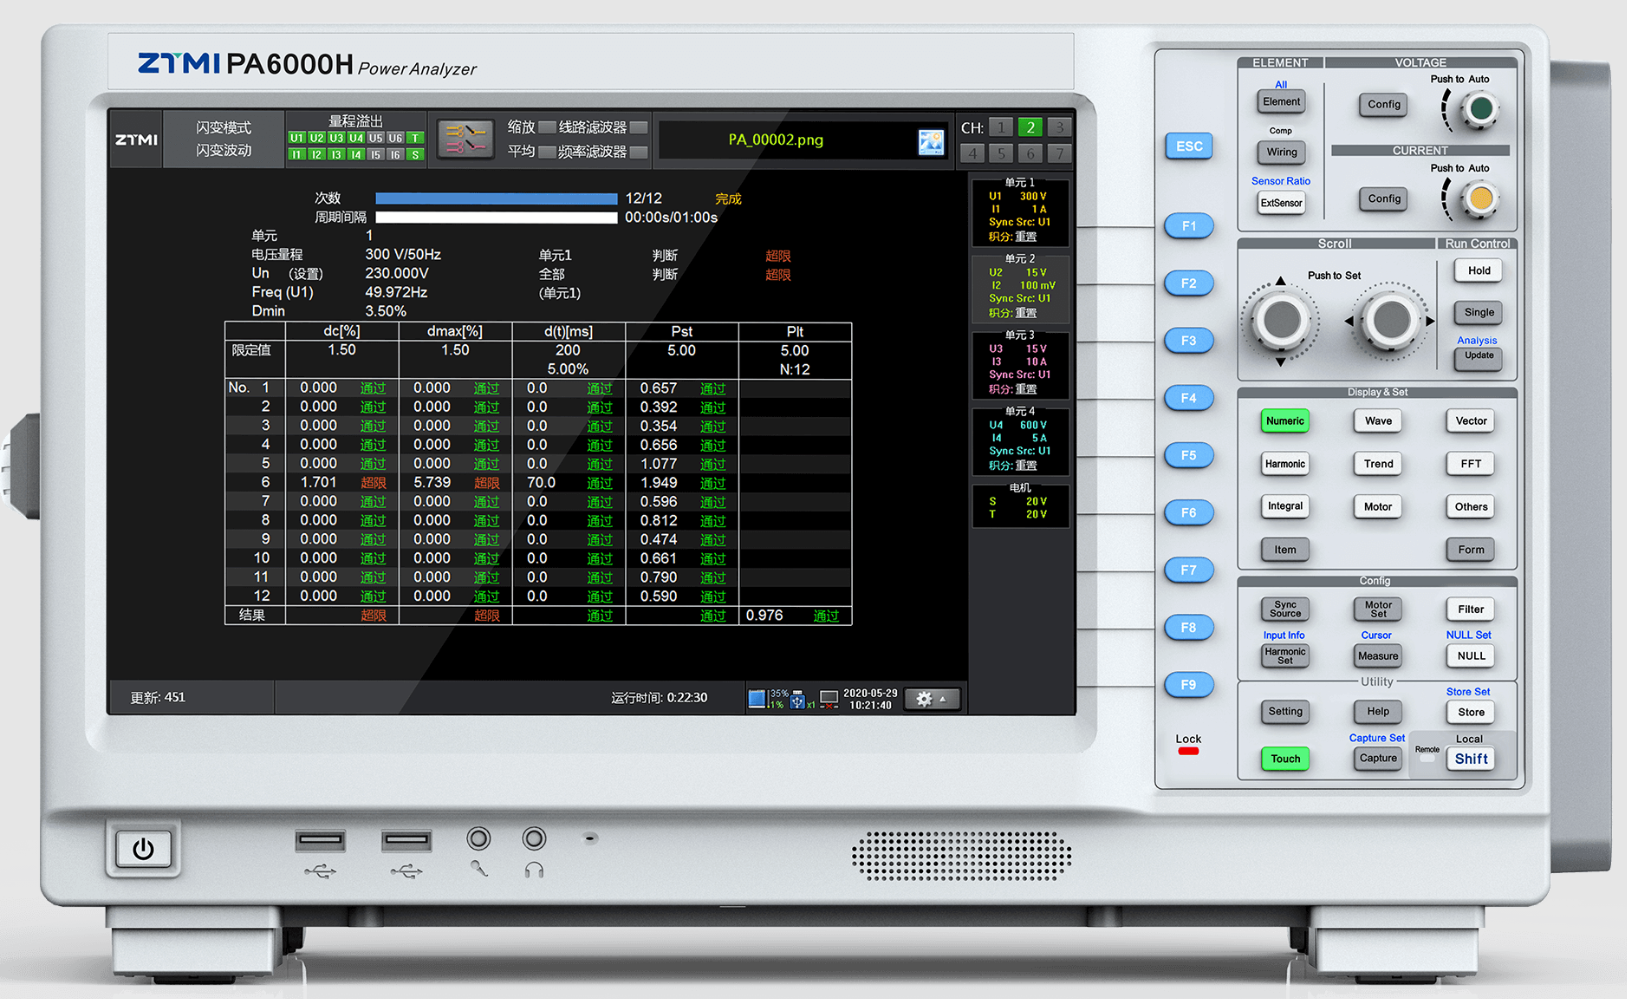This screenshot has width=1627, height=999.
Task: Switch display to Numeric mode
Action: coord(1285,421)
